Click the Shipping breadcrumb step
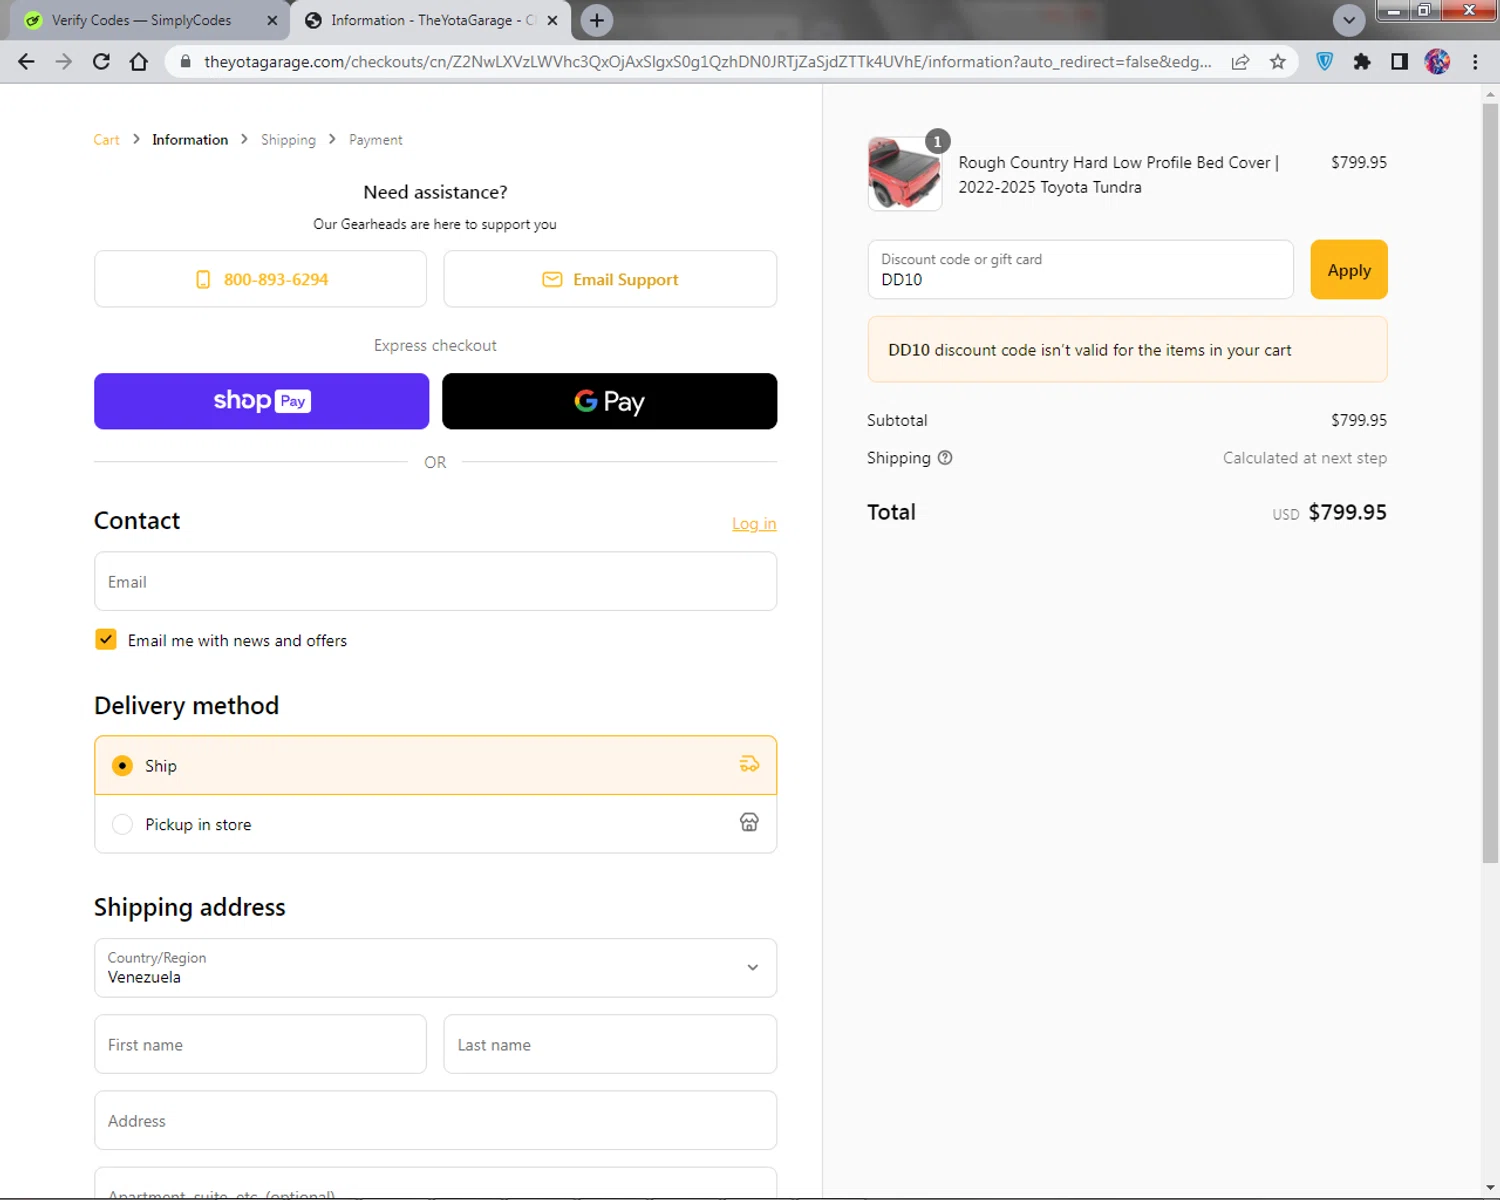This screenshot has height=1200, width=1500. (288, 140)
